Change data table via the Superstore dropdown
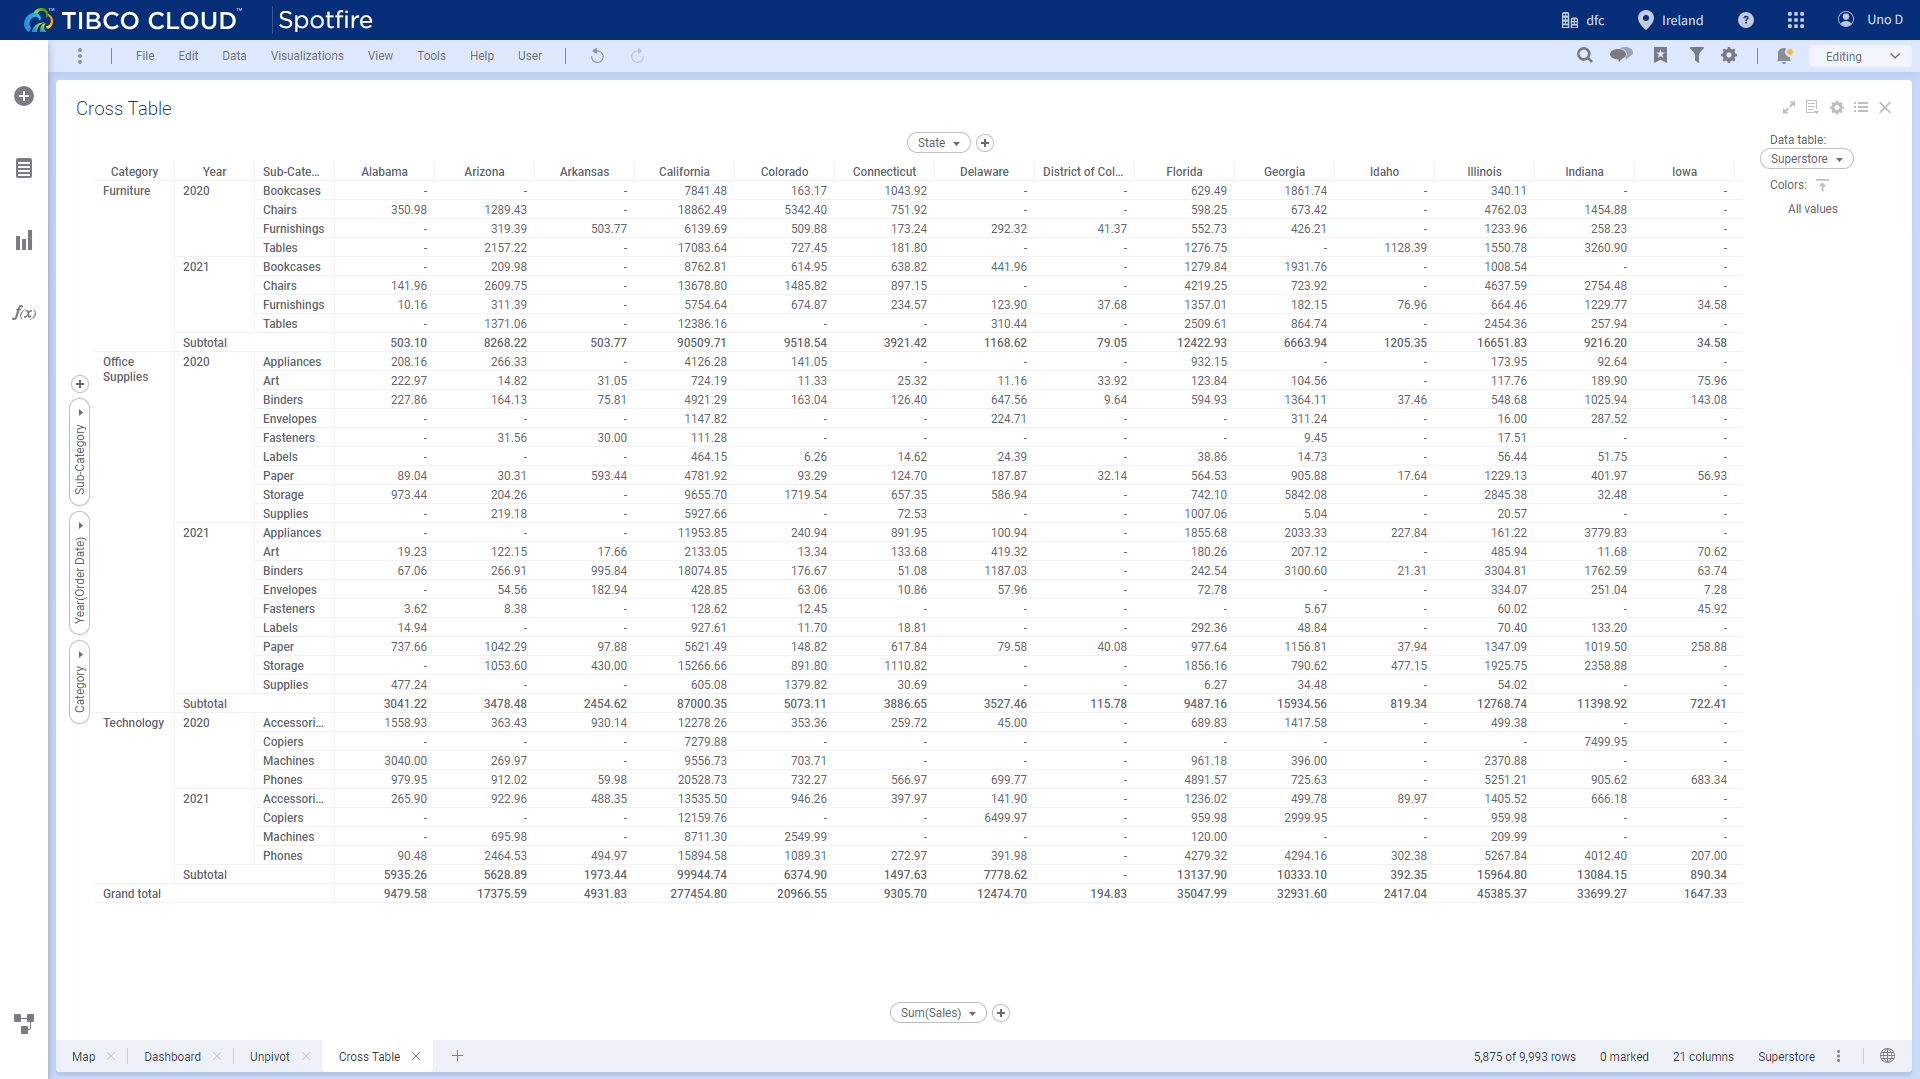This screenshot has height=1079, width=1920. pyautogui.click(x=1806, y=158)
